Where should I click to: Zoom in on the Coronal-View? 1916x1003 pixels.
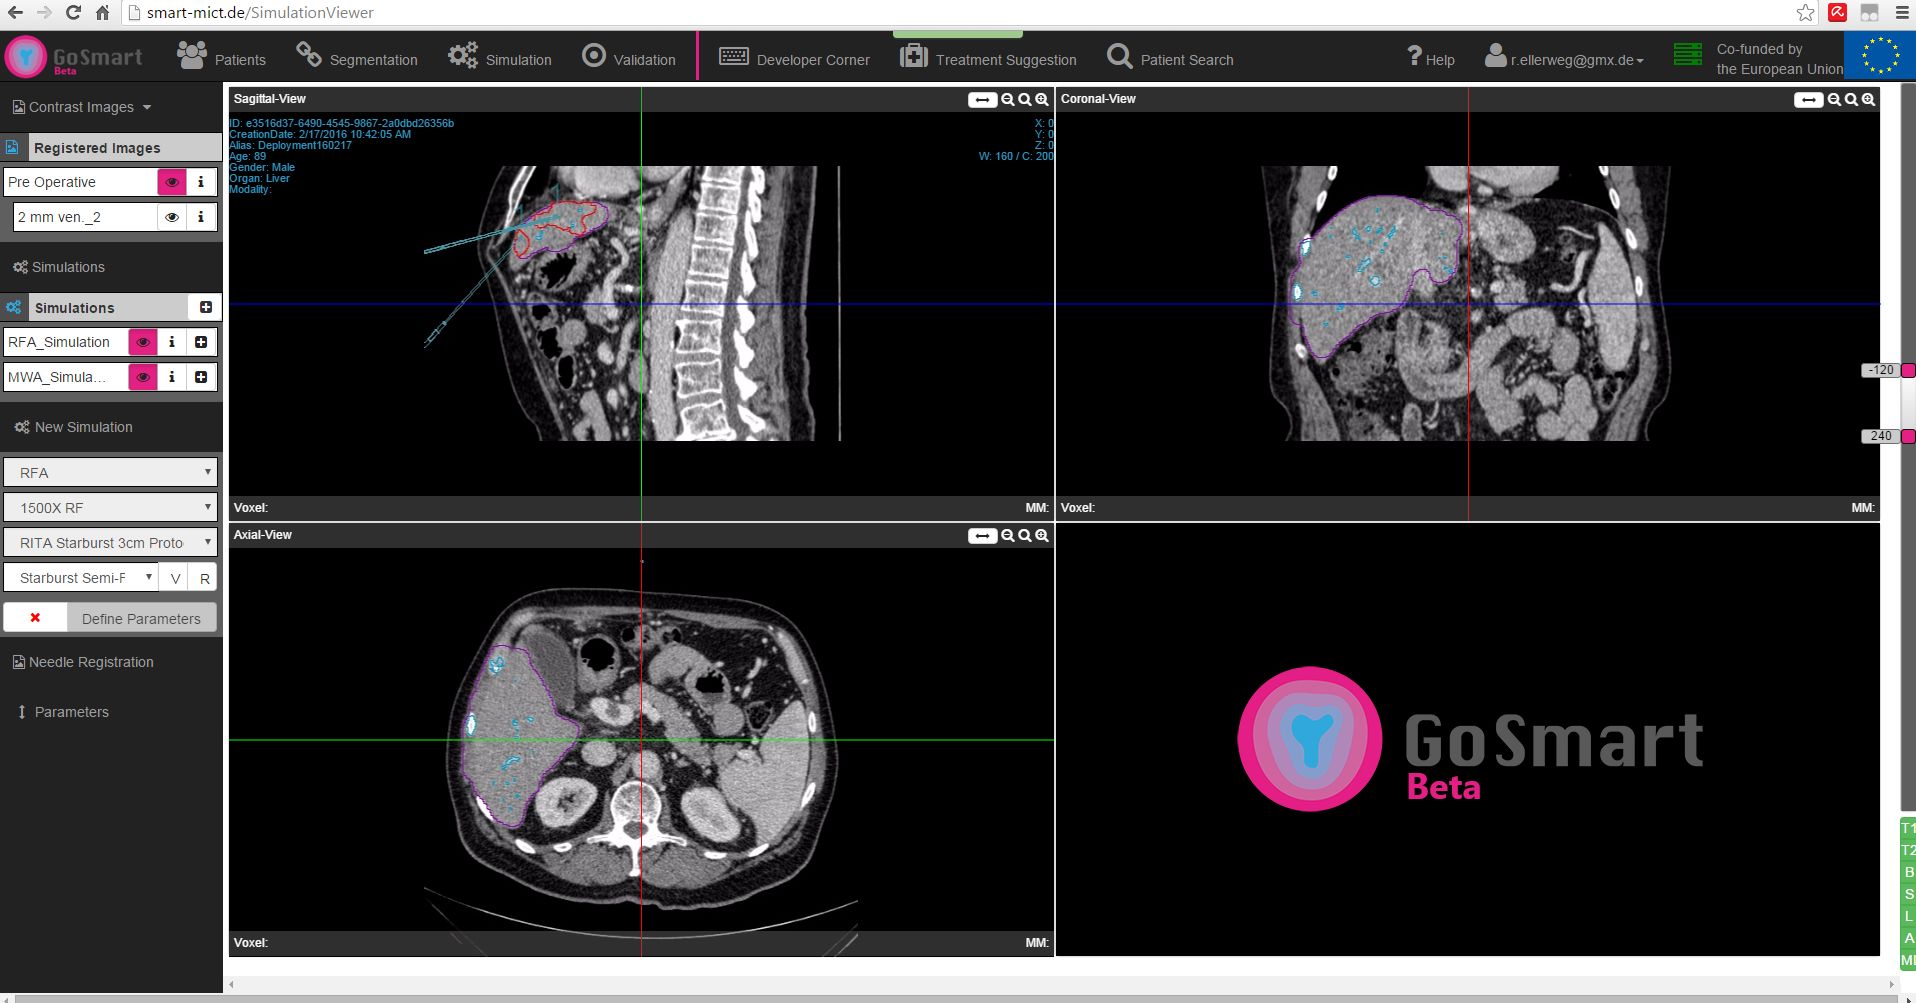tap(1868, 100)
